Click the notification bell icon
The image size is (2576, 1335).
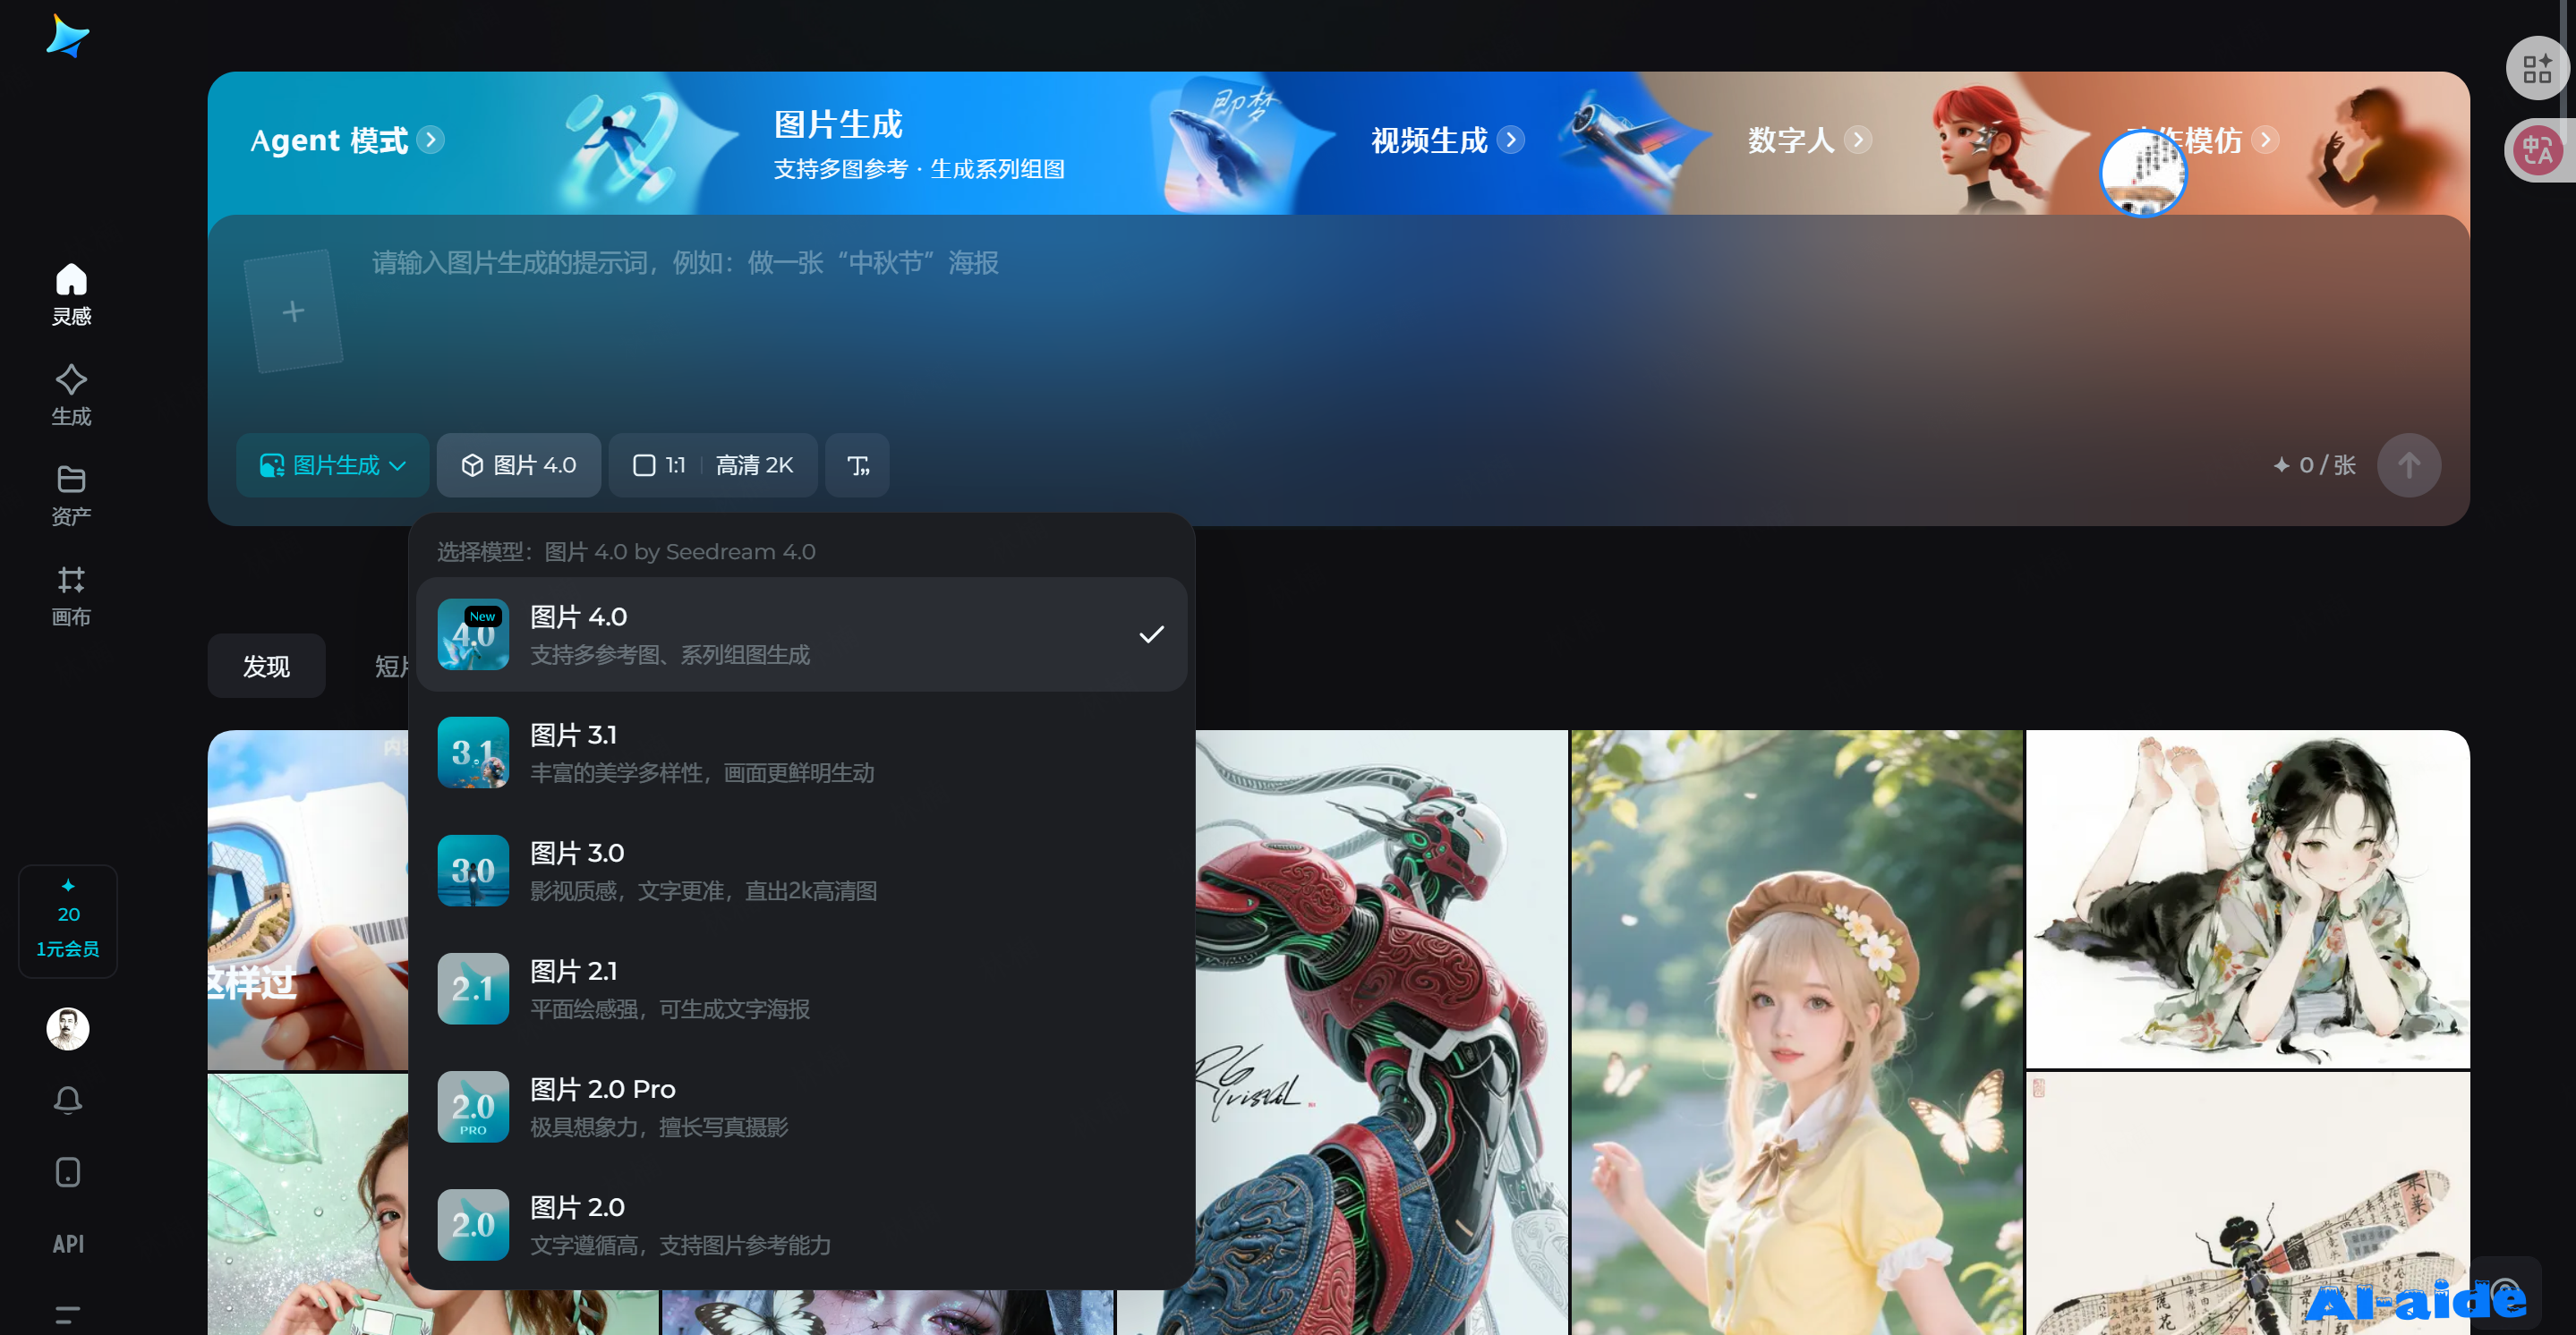[x=68, y=1100]
